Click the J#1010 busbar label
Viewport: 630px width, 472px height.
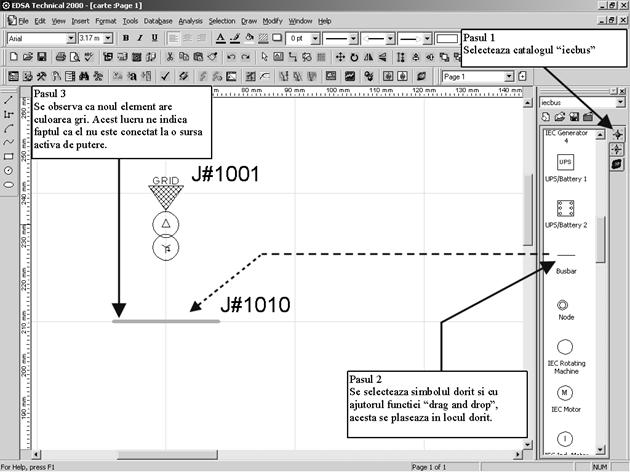[255, 305]
